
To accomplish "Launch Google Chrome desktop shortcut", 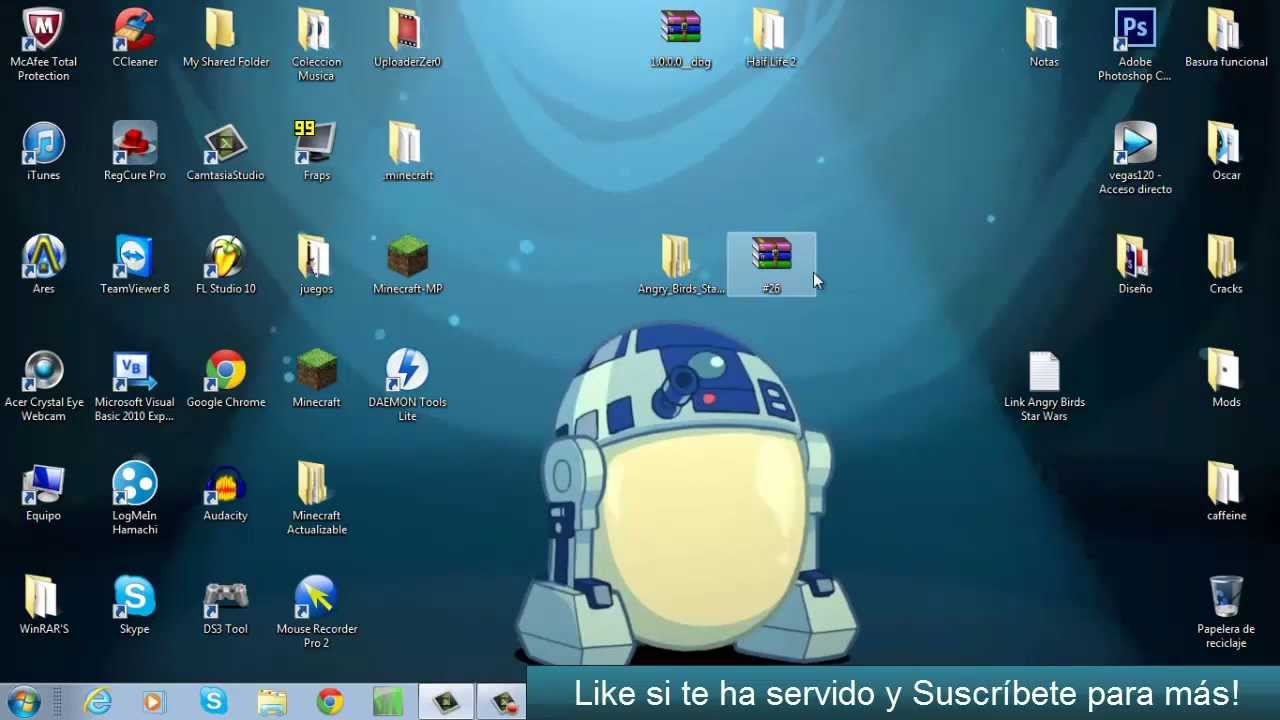I will pyautogui.click(x=226, y=378).
